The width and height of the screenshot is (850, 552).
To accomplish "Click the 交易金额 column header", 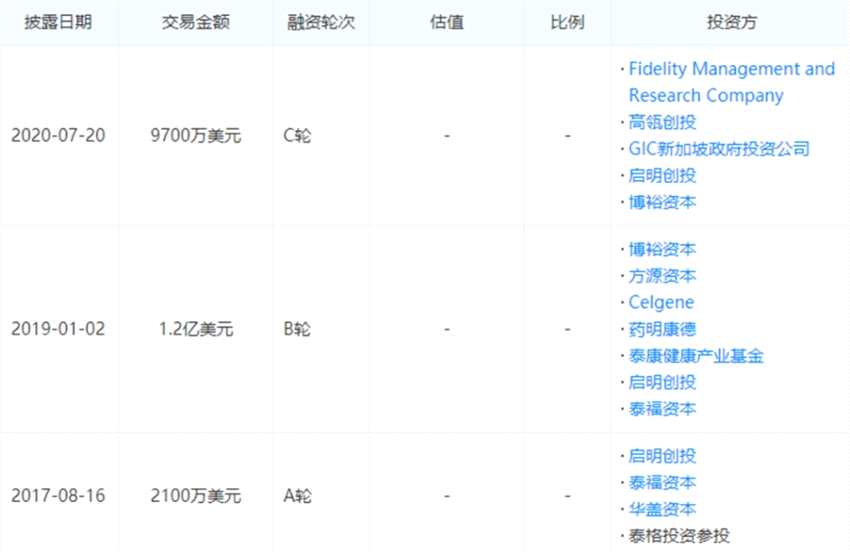I will point(196,22).
